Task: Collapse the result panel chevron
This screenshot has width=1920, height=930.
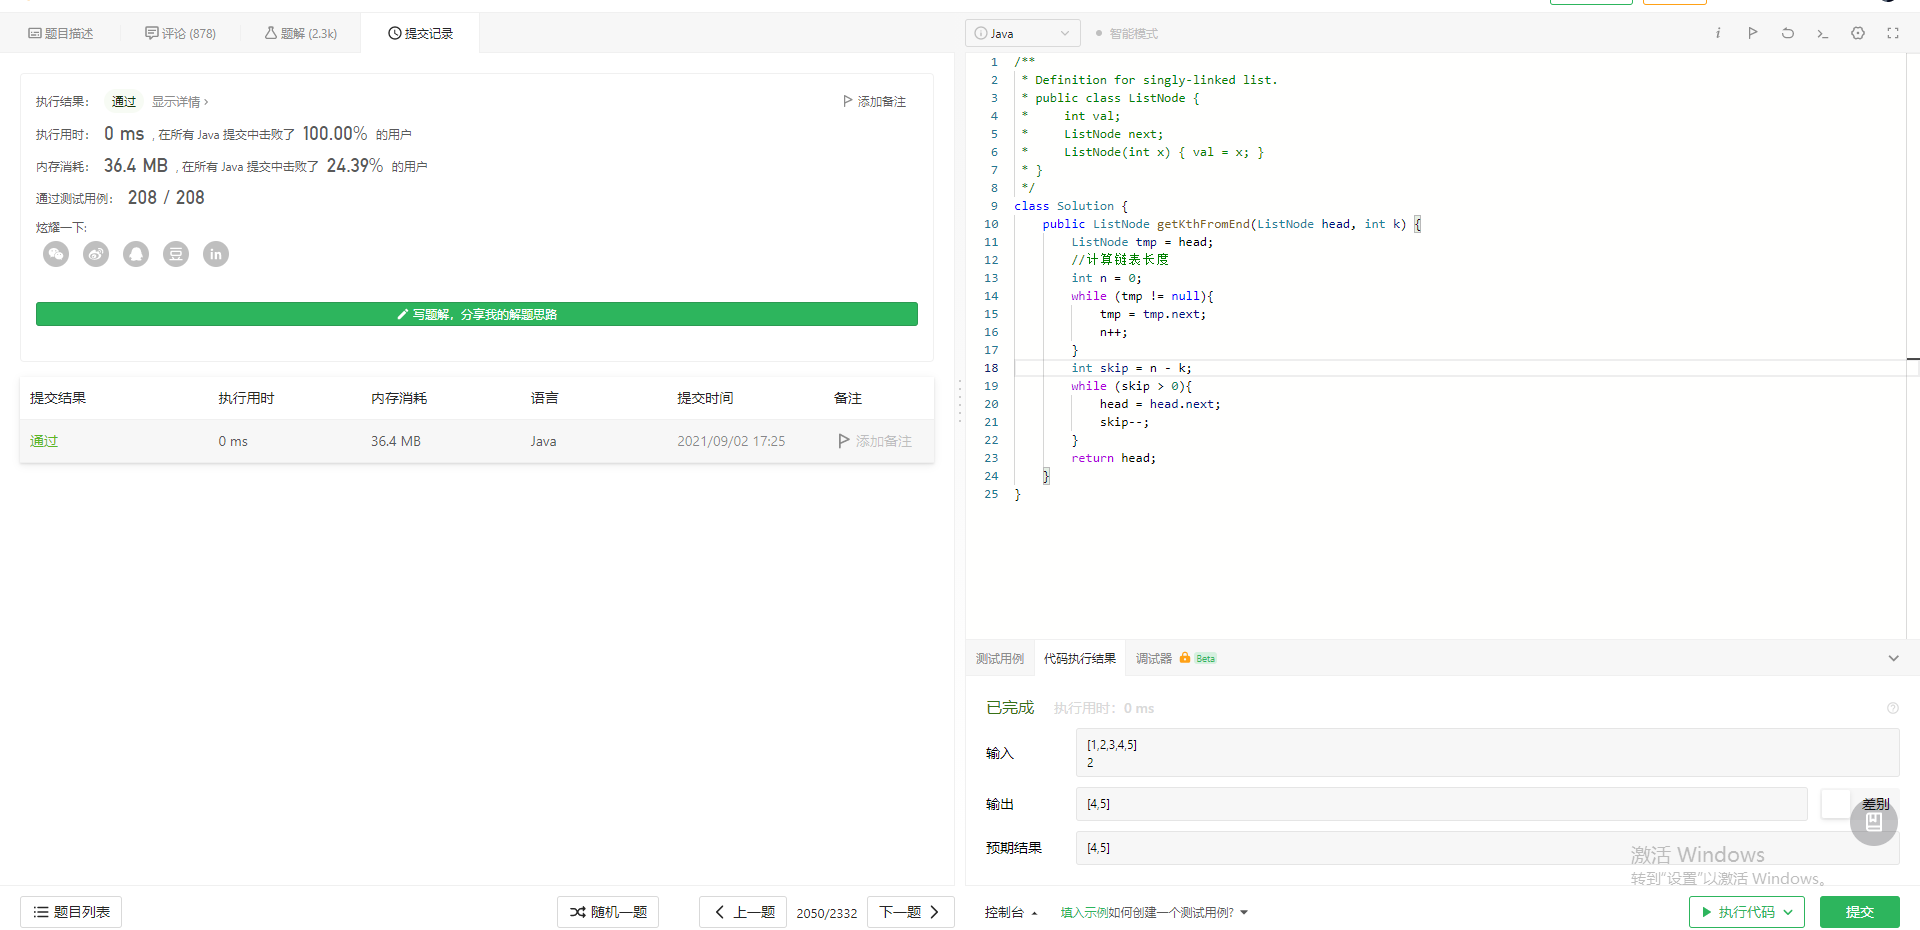Action: [x=1893, y=658]
